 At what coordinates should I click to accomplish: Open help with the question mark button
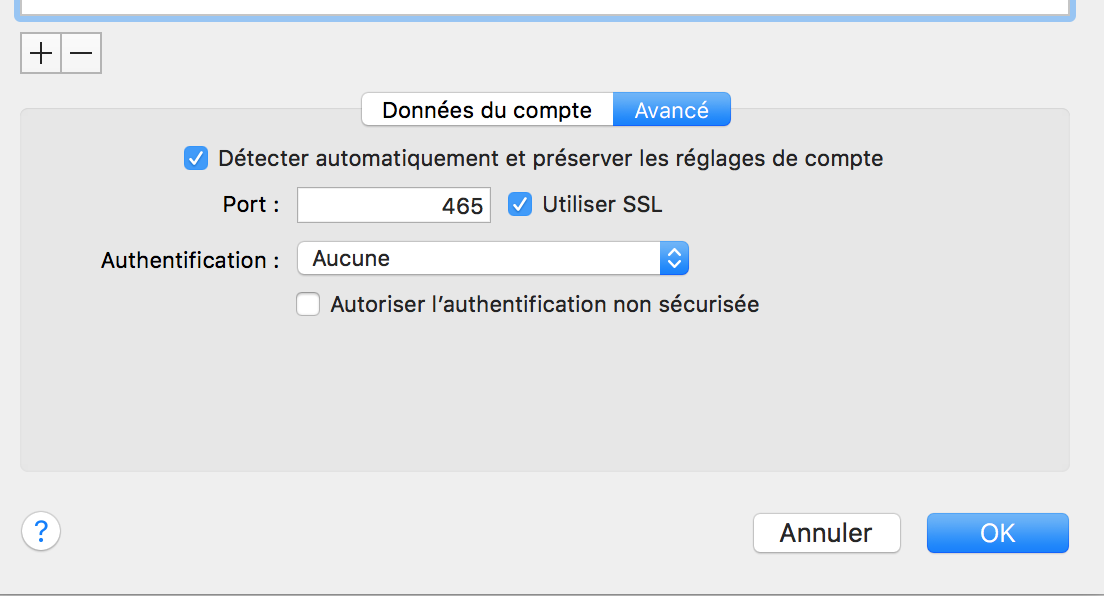tap(41, 530)
